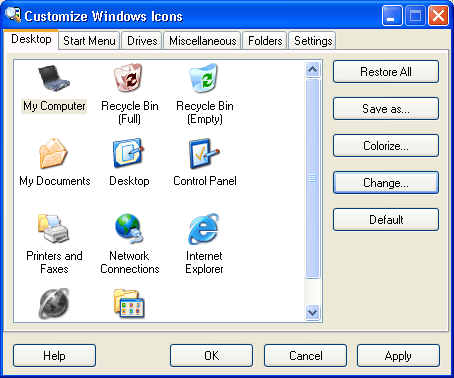Click the "Network Connections" label text
The width and height of the screenshot is (454, 378).
pyautogui.click(x=130, y=262)
